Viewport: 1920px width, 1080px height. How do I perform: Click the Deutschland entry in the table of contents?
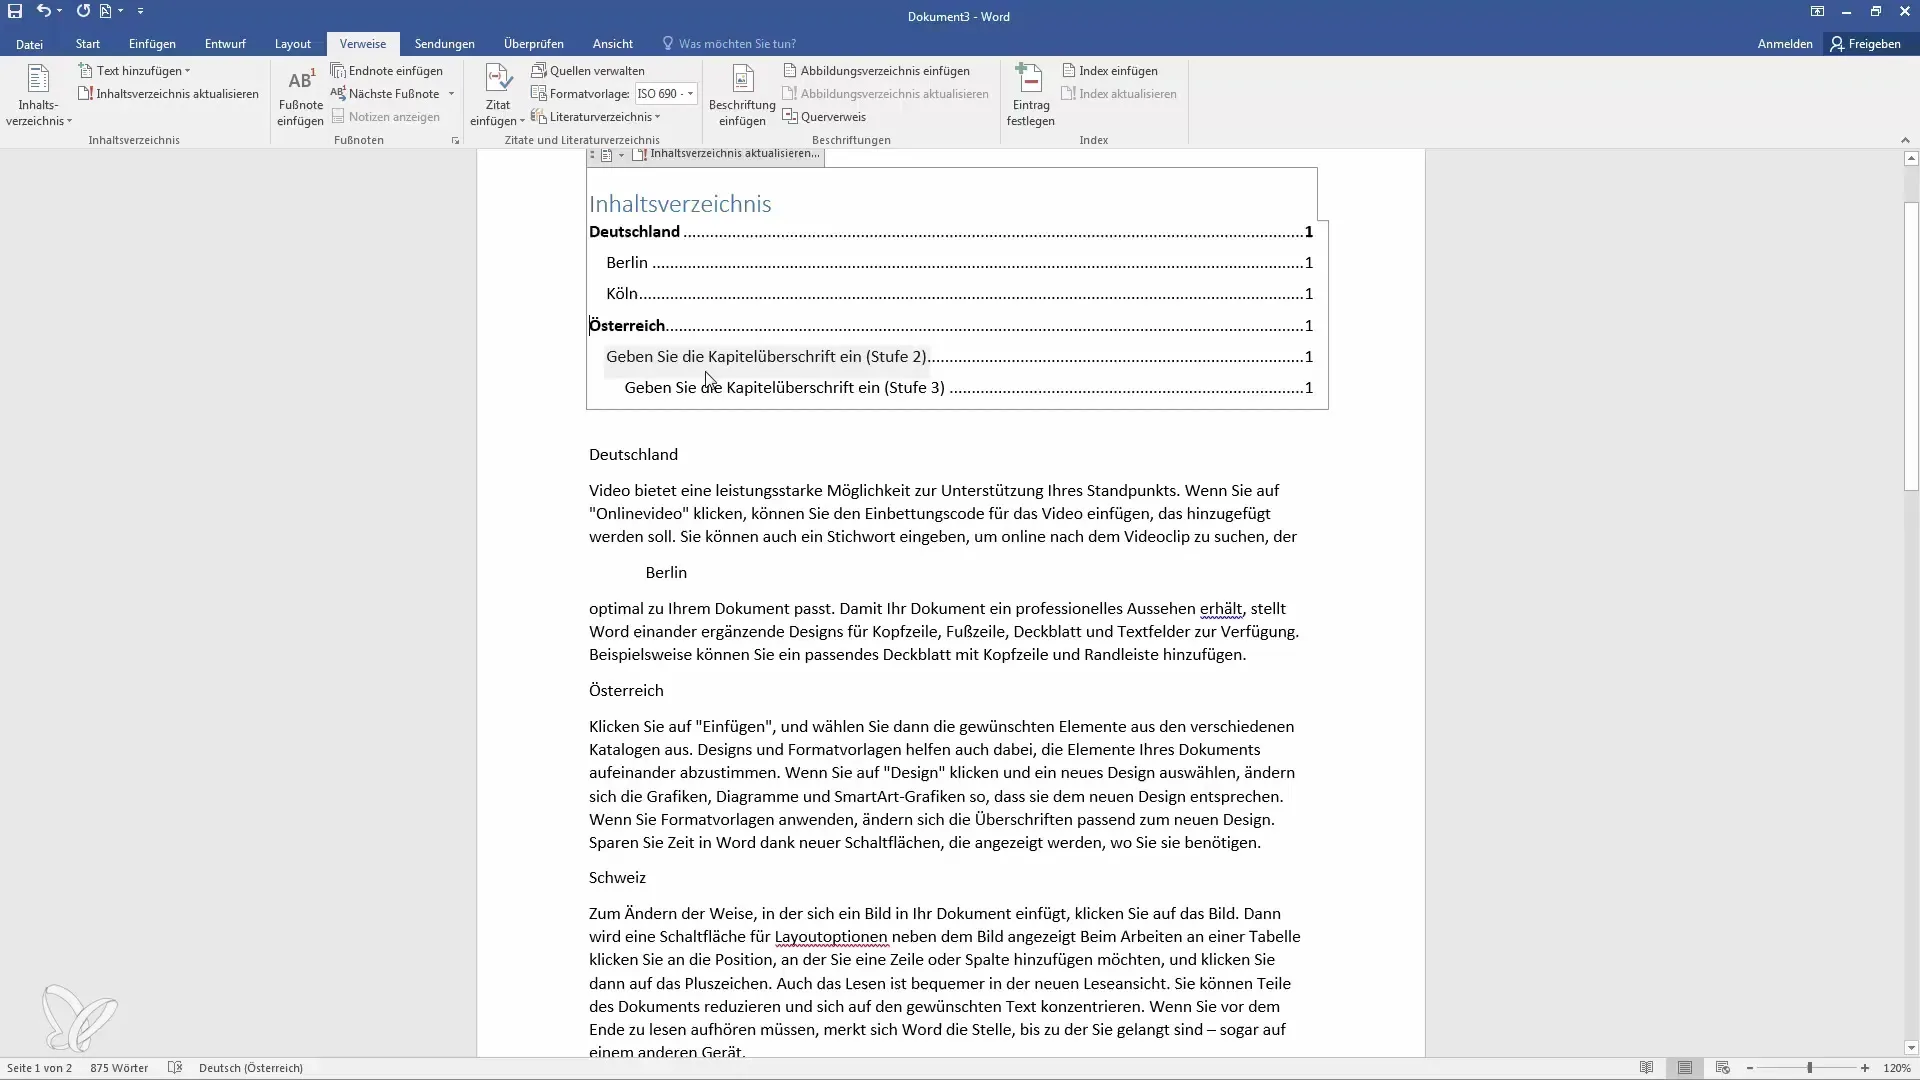(x=950, y=232)
